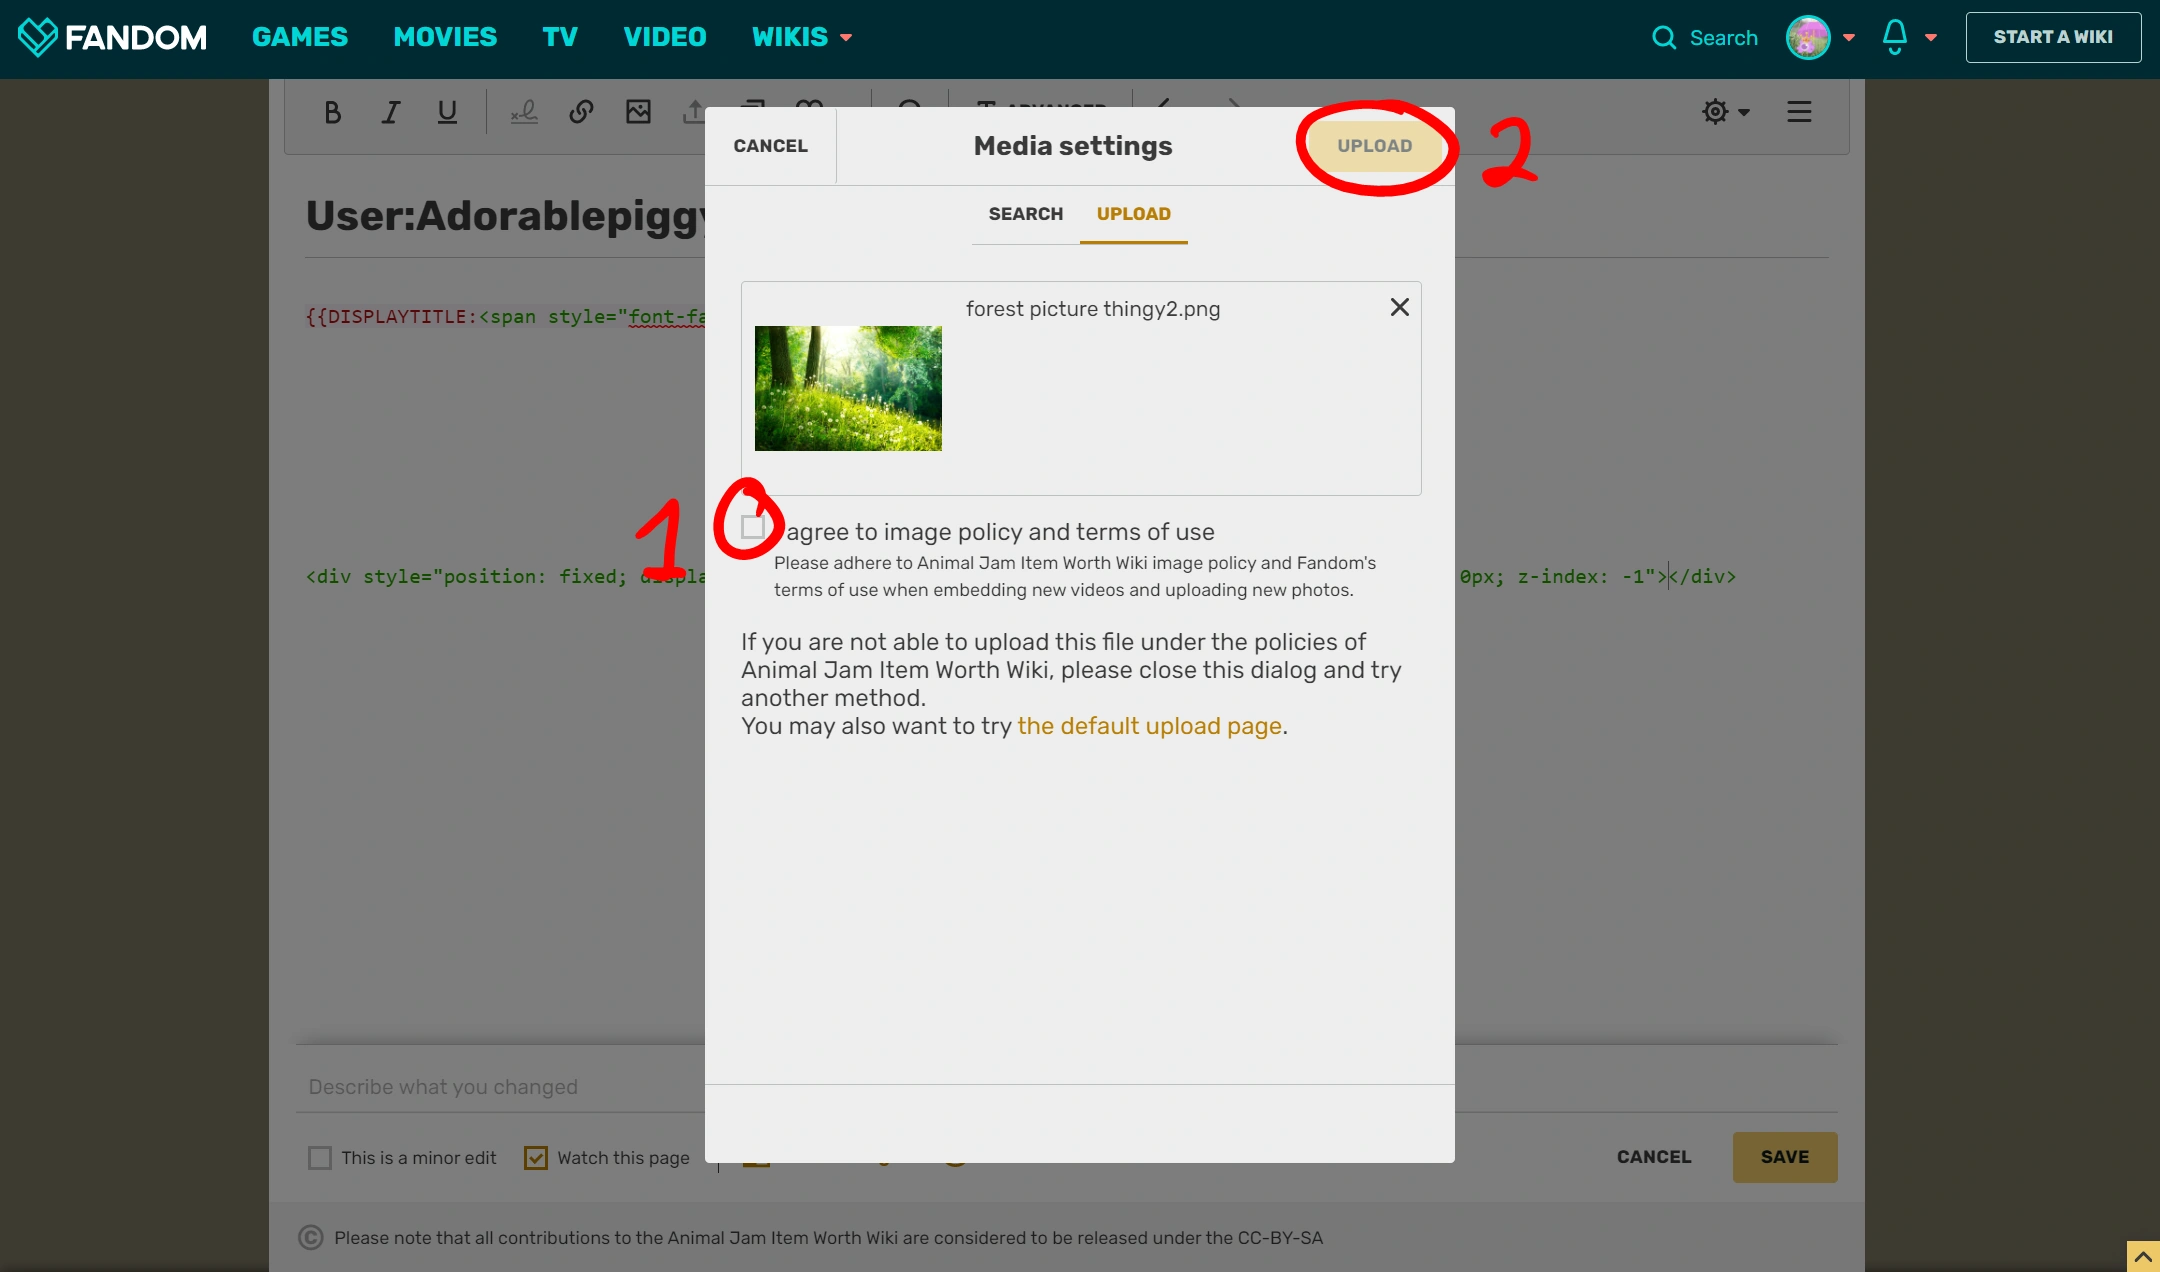This screenshot has height=1272, width=2160.
Task: Check the agree to image policy box
Action: coord(753,527)
